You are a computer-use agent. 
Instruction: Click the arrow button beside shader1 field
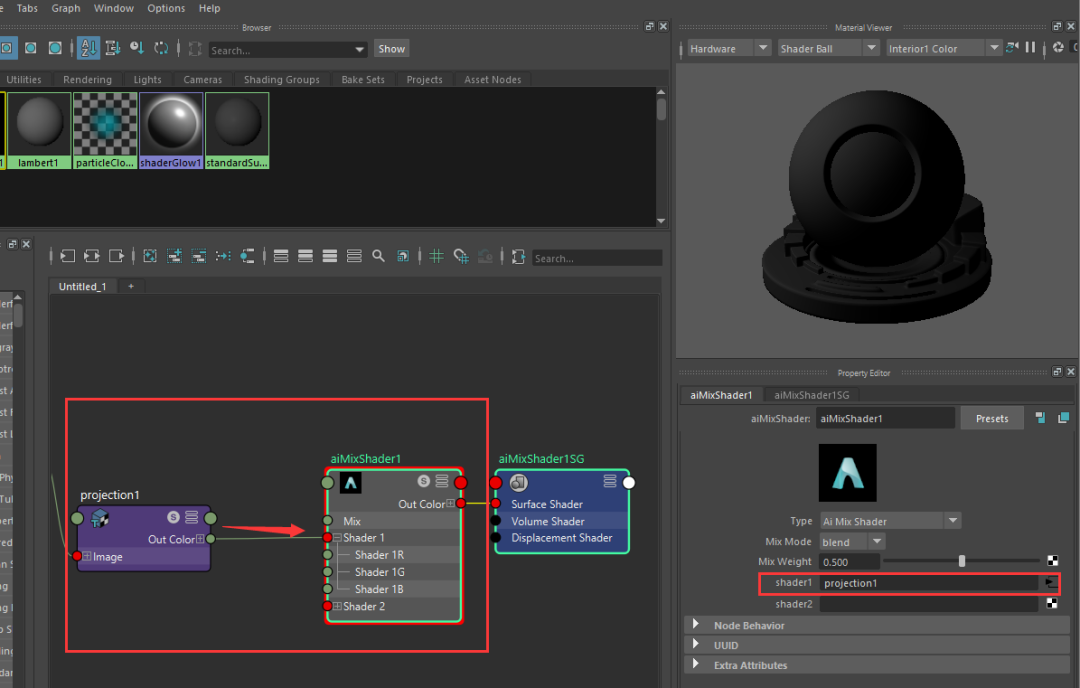[1050, 583]
